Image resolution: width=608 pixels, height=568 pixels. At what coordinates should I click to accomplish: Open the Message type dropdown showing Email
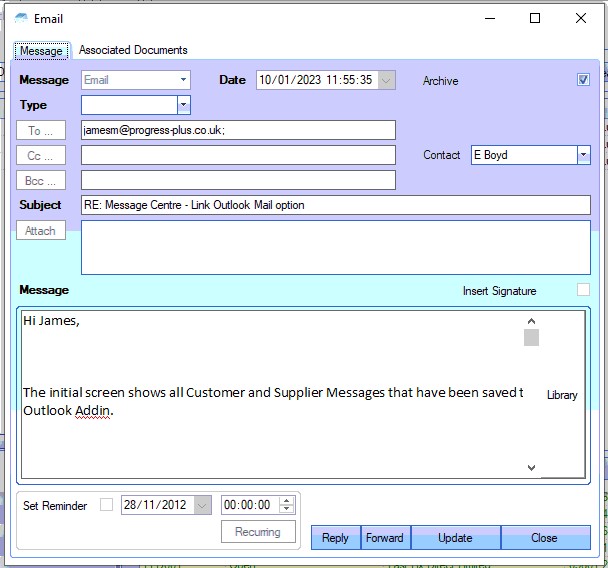point(183,80)
